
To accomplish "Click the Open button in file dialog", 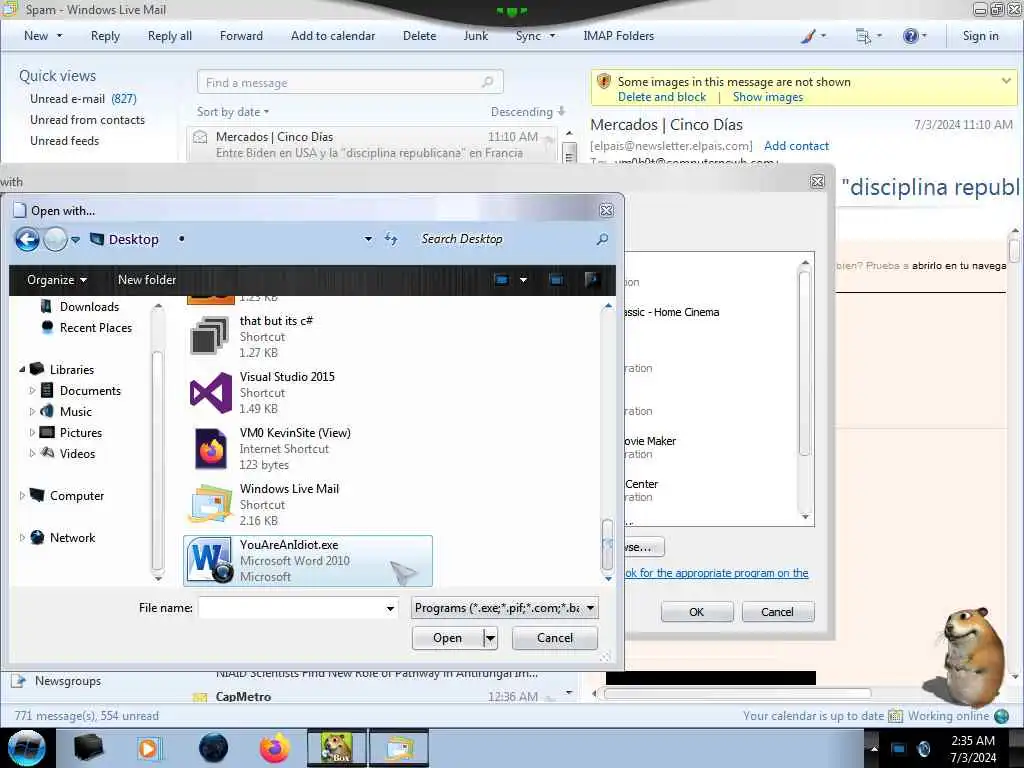I will 448,638.
